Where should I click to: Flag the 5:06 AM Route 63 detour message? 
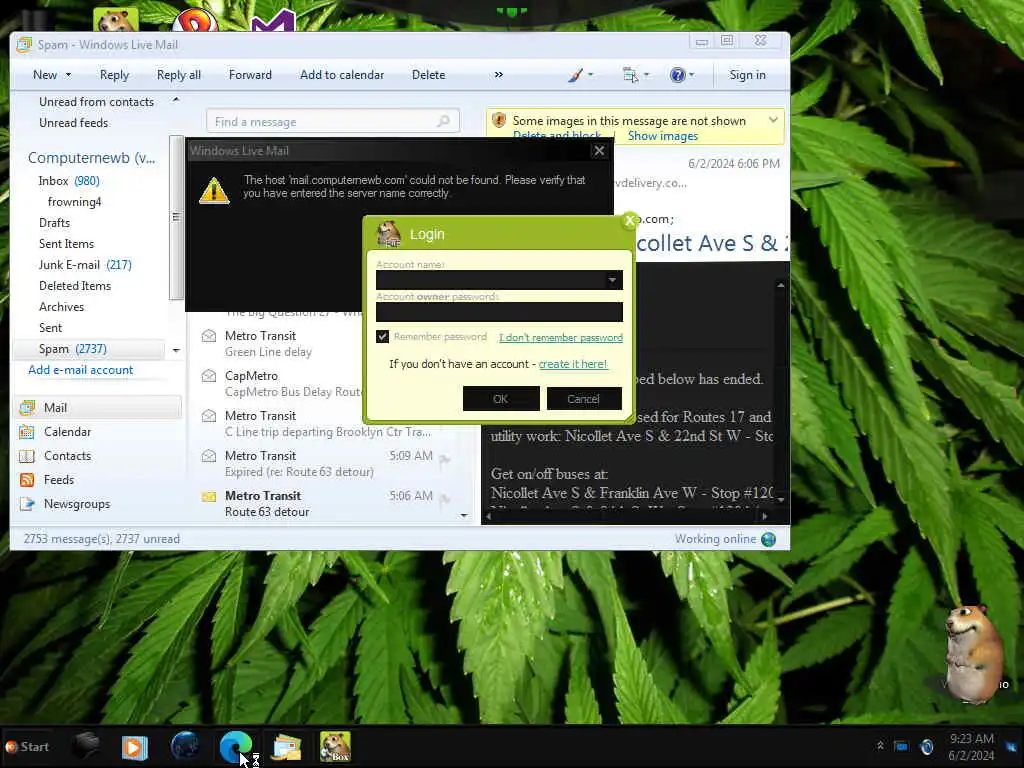point(445,500)
